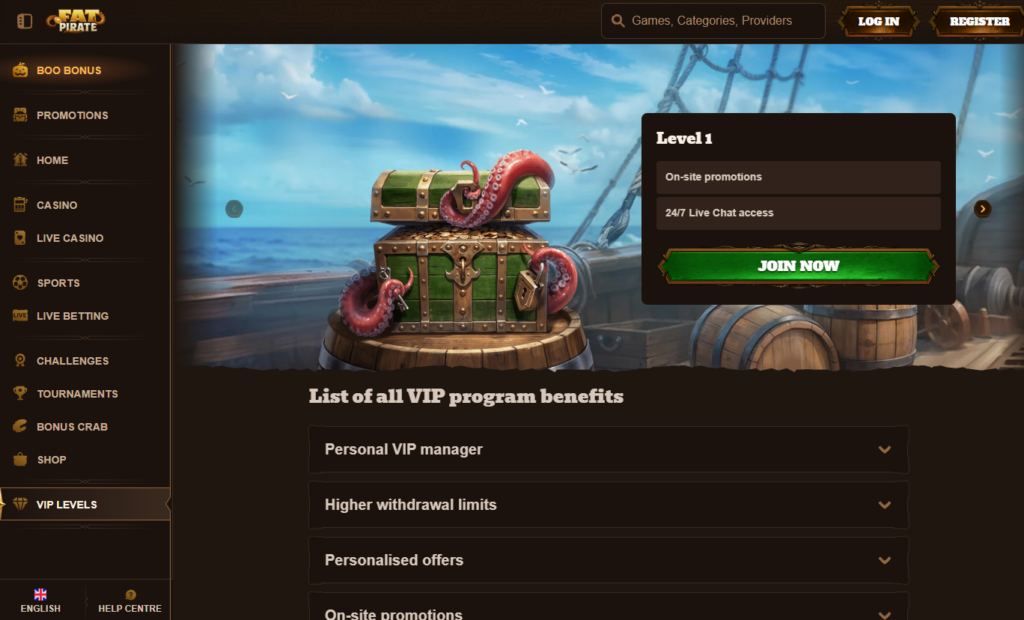Click the Casino slot machine icon
The image size is (1024, 620).
click(20, 204)
